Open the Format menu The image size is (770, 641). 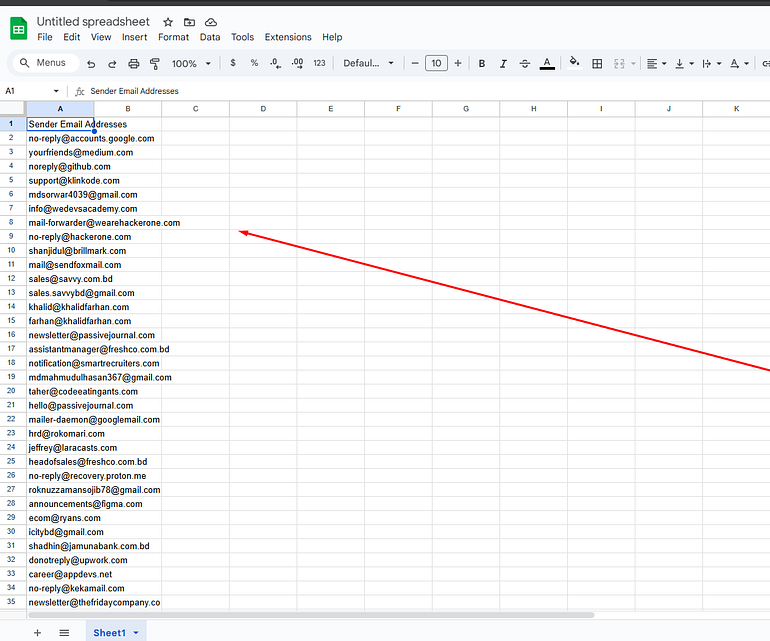point(173,37)
